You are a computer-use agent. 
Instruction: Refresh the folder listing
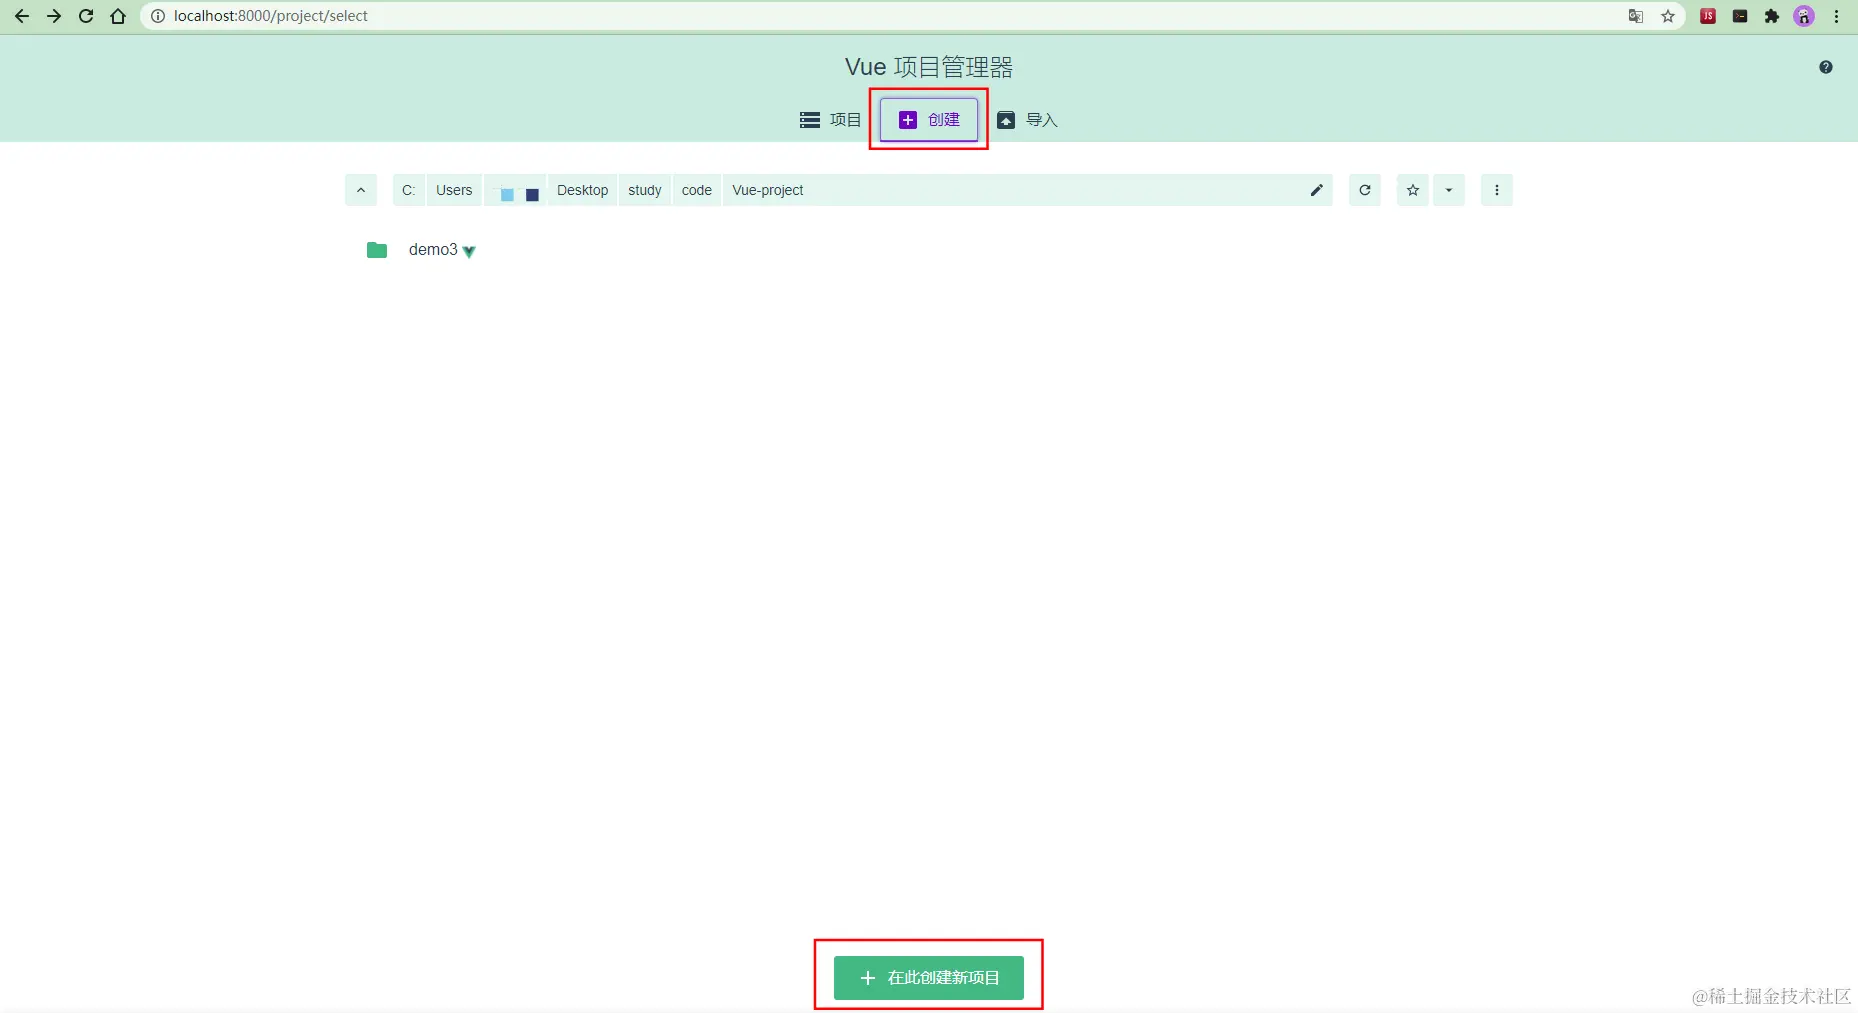pyautogui.click(x=1365, y=190)
